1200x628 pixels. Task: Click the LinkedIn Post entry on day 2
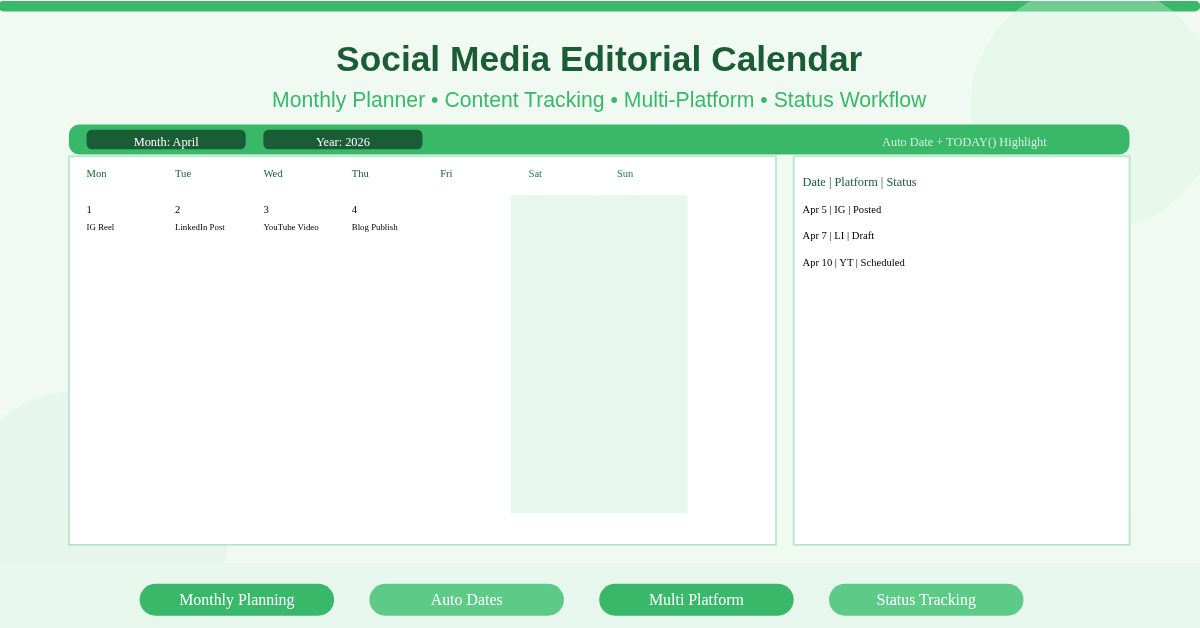(x=200, y=227)
